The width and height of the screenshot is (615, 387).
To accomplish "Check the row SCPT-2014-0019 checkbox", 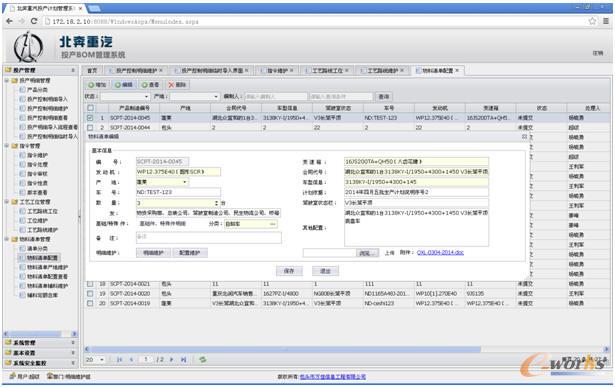I will [90, 303].
